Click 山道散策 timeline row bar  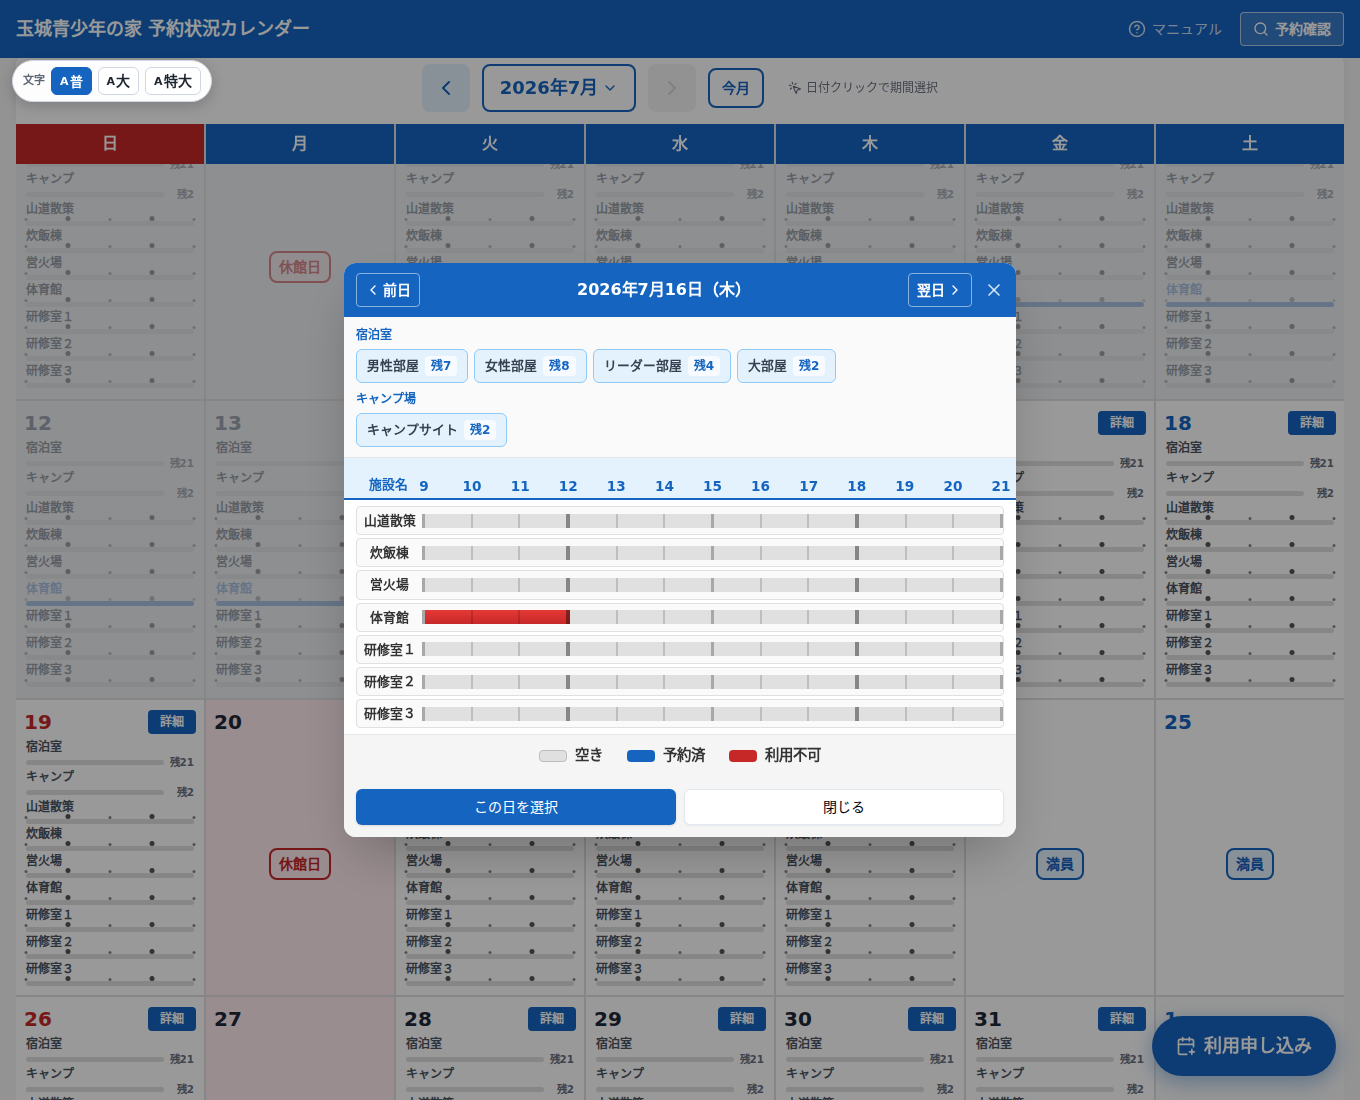point(713,521)
